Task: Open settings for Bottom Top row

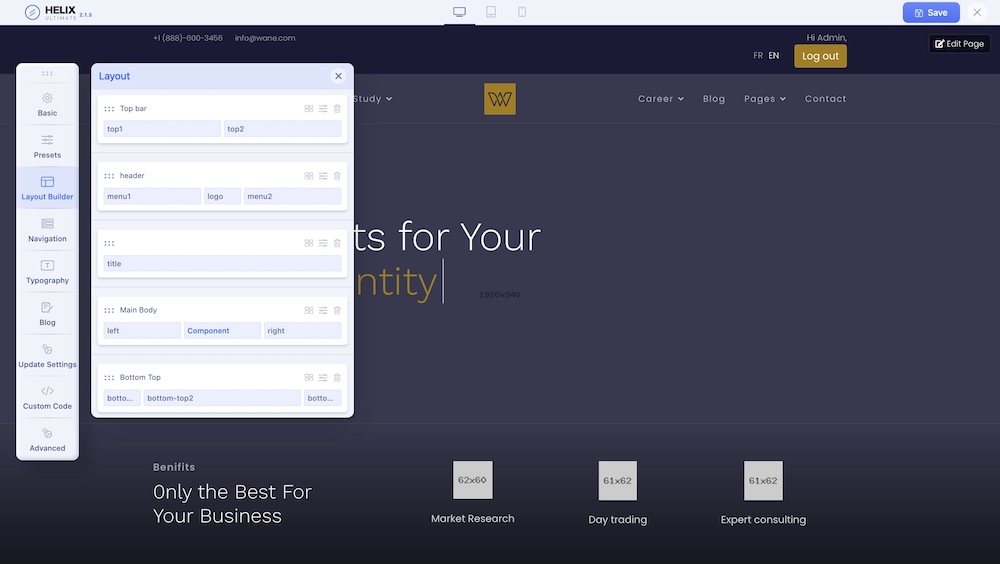Action: [323, 377]
